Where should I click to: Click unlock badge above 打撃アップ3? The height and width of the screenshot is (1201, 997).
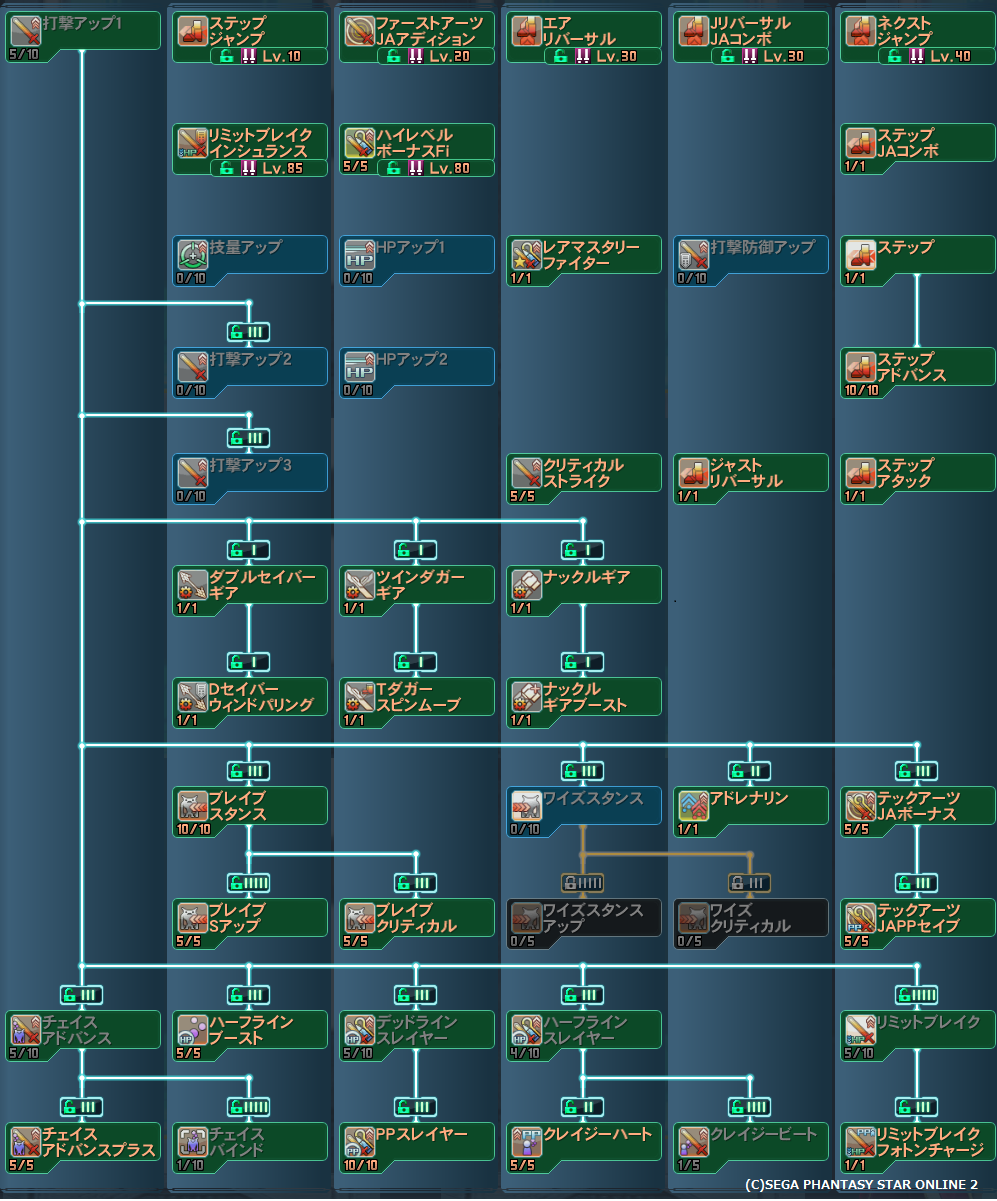tap(249, 438)
